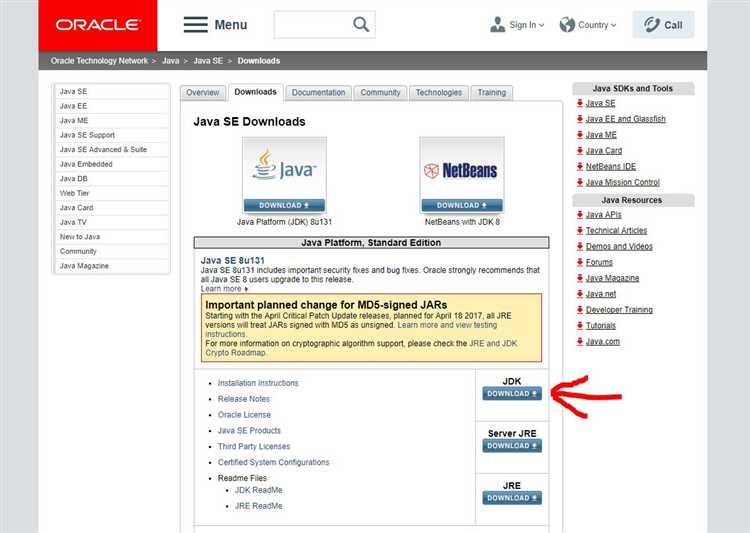Click the Country globe icon

[567, 24]
